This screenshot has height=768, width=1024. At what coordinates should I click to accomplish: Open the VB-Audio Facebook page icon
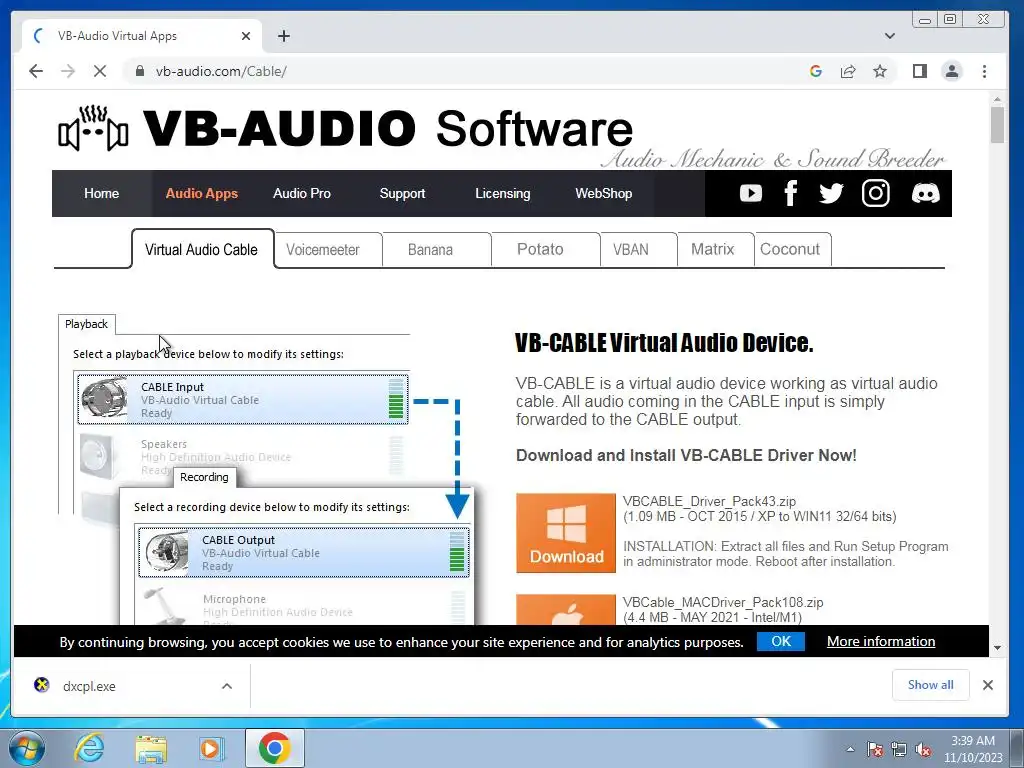pyautogui.click(x=790, y=193)
